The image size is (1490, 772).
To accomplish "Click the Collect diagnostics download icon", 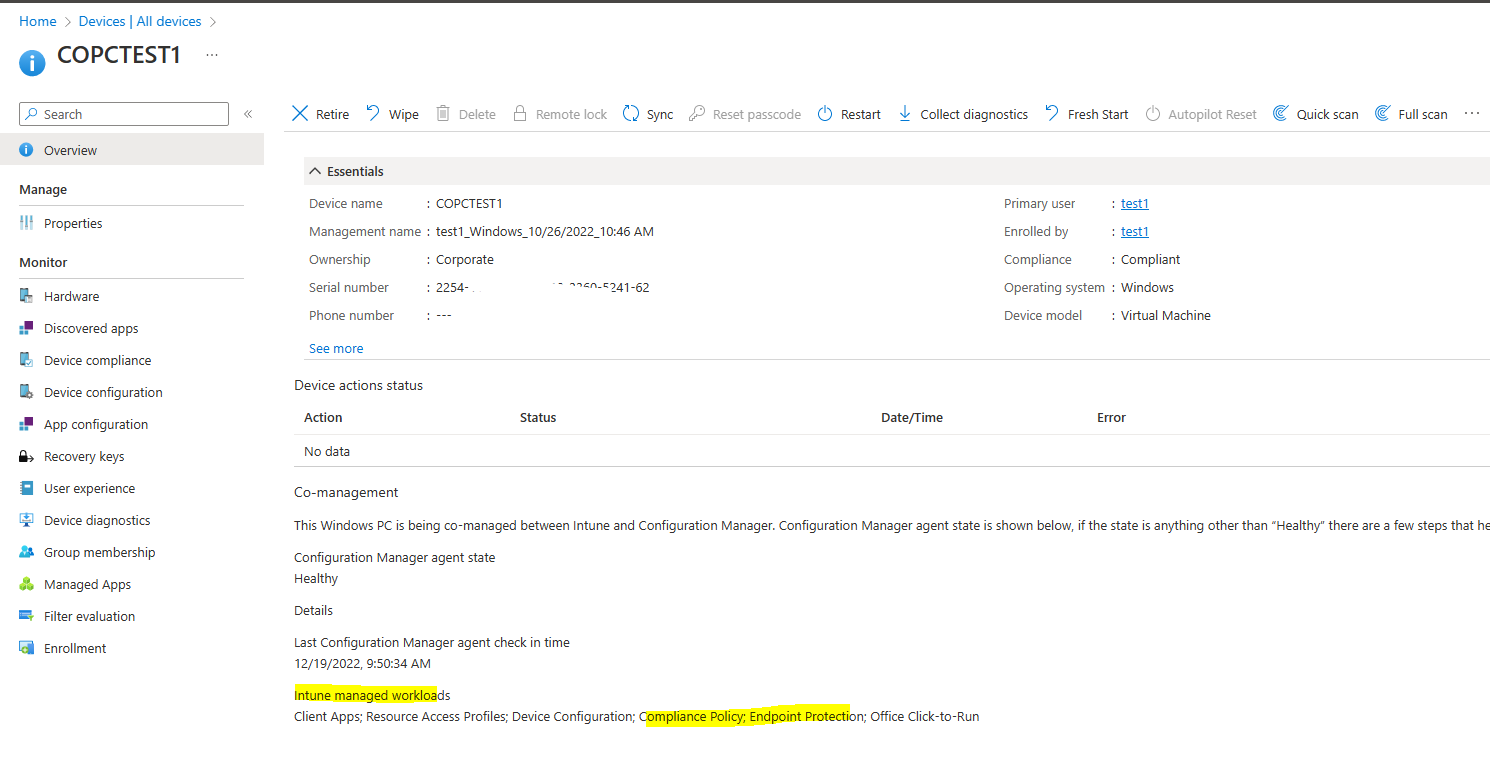I will tap(905, 114).
